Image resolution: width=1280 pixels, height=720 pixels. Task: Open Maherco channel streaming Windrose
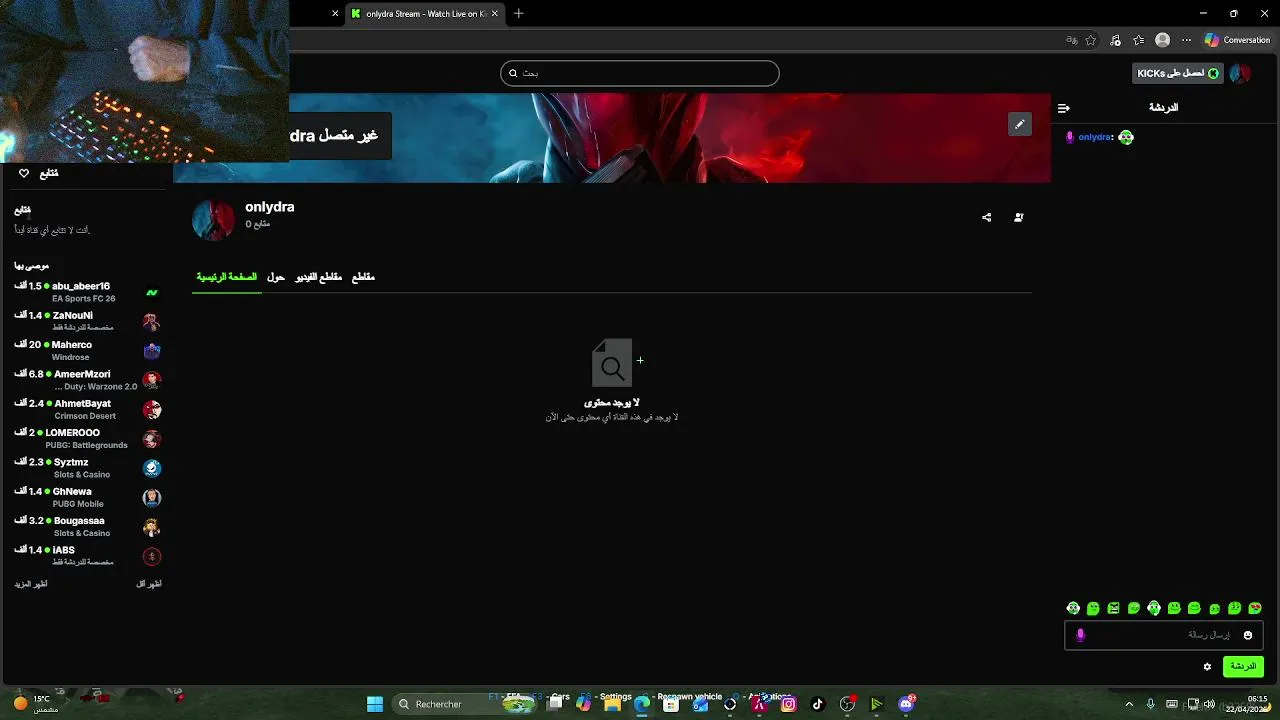[x=88, y=350]
